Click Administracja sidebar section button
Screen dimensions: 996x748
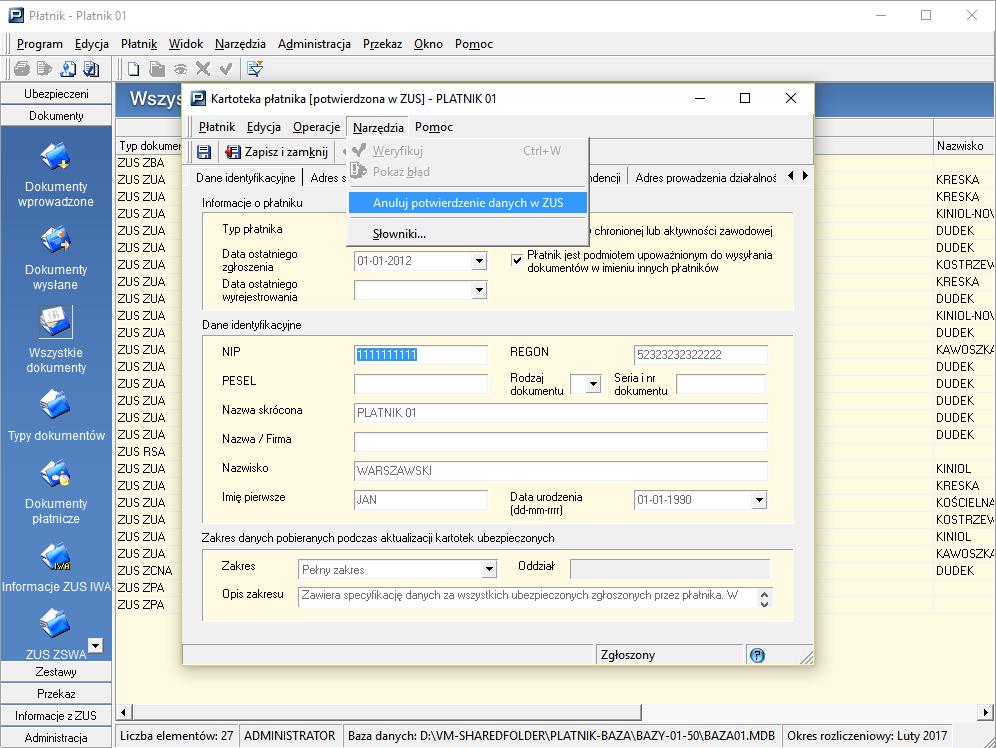pos(56,737)
